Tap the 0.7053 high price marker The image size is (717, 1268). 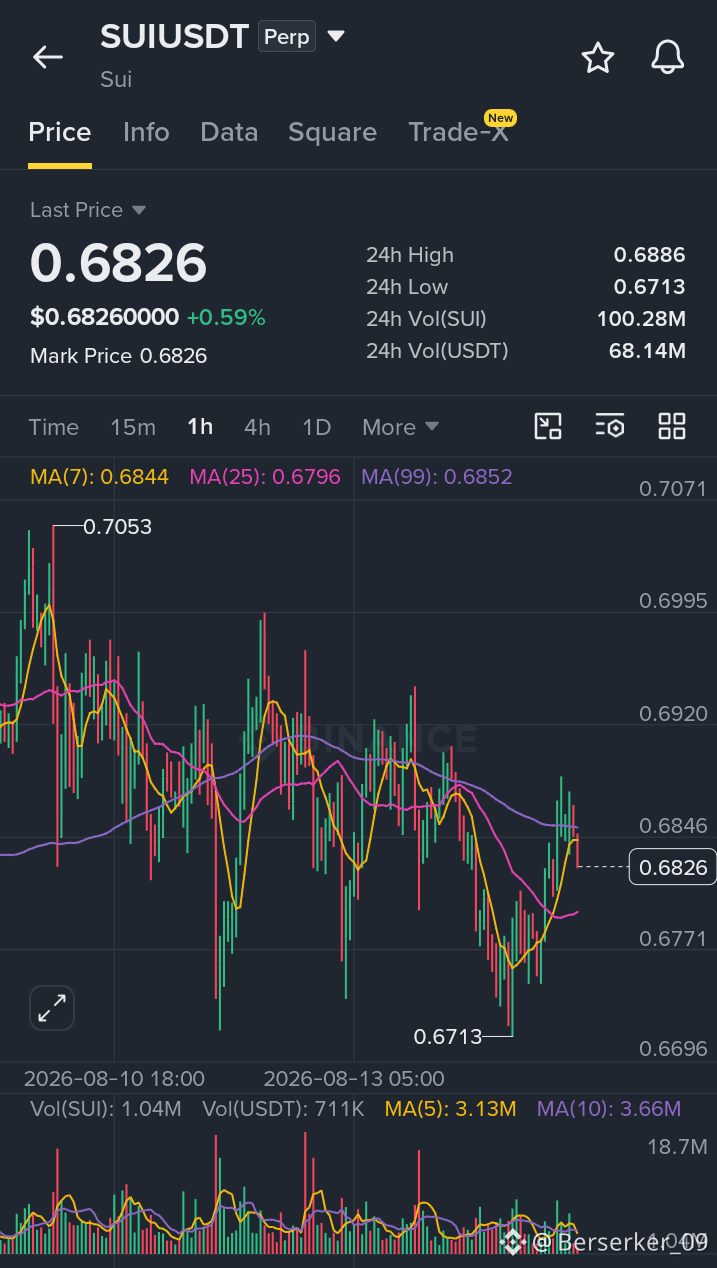point(117,526)
